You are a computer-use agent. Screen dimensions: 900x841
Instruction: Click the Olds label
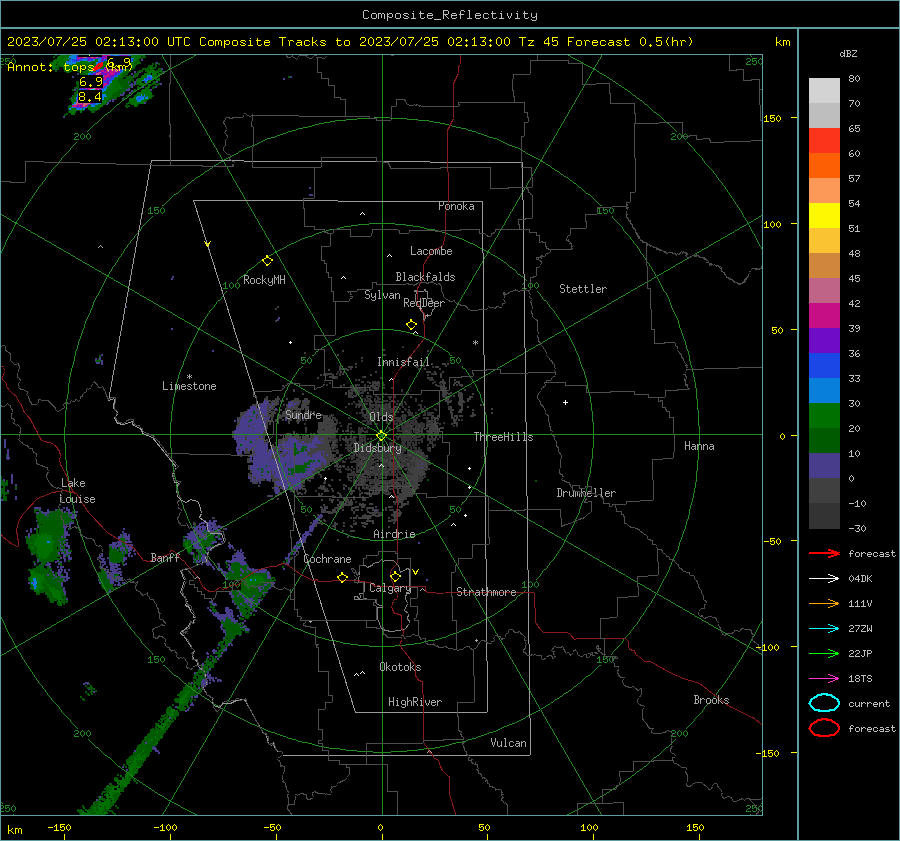381,417
